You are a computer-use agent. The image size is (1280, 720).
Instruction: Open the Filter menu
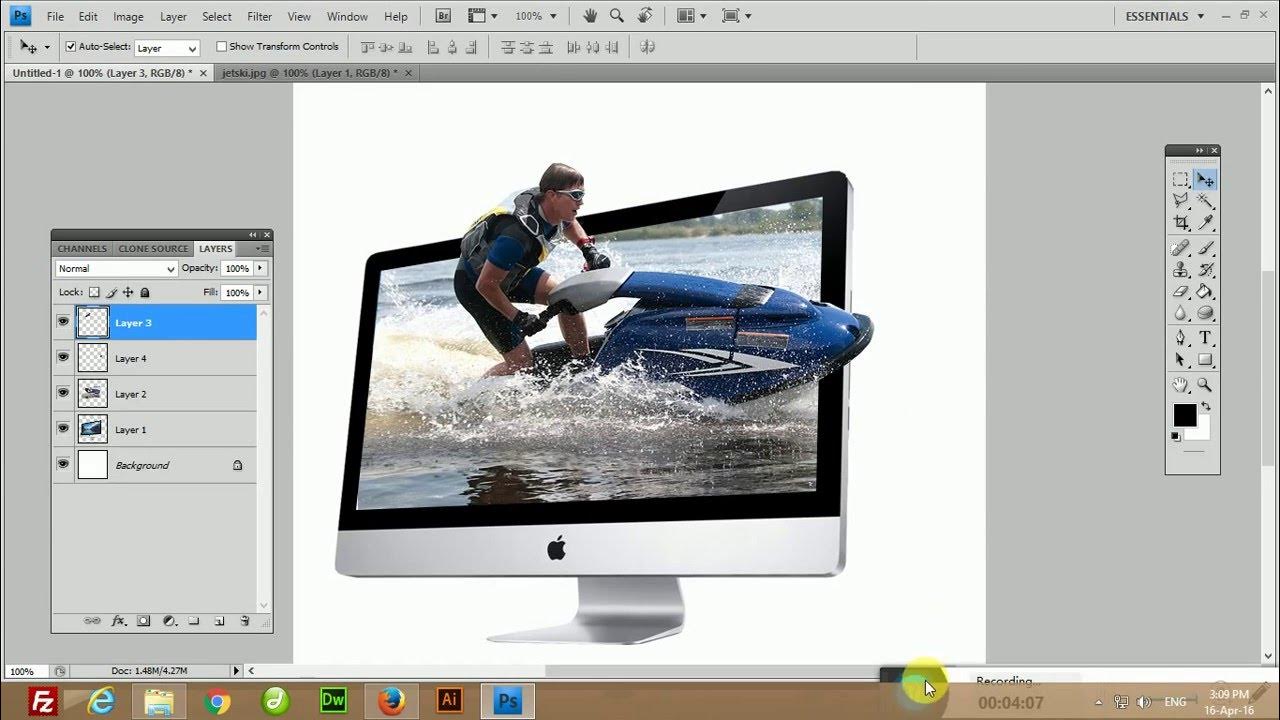pos(259,17)
